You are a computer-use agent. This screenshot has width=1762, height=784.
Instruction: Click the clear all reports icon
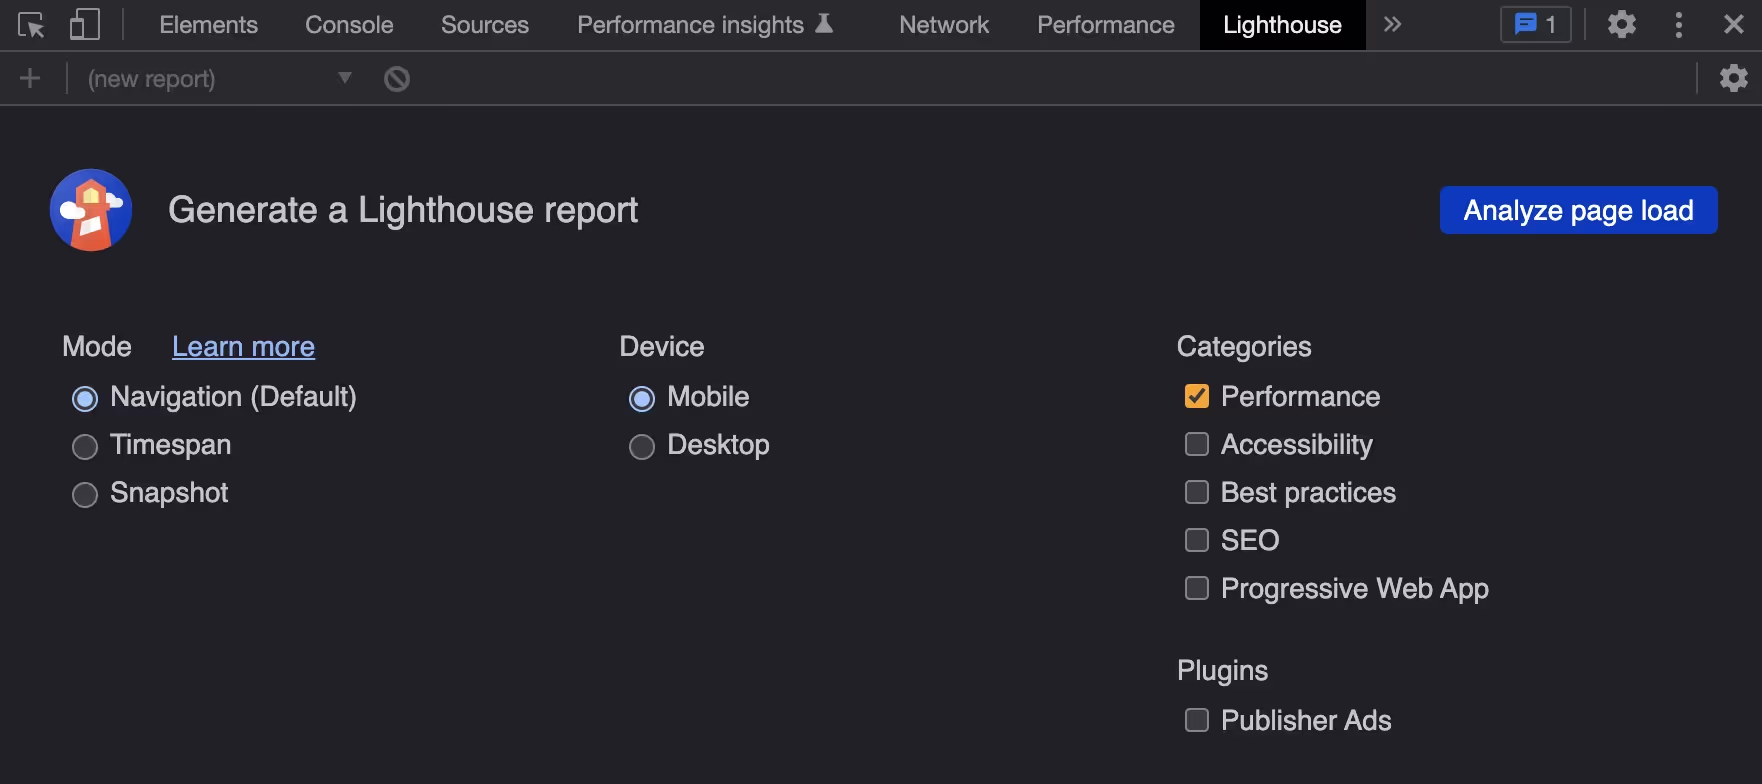(397, 78)
